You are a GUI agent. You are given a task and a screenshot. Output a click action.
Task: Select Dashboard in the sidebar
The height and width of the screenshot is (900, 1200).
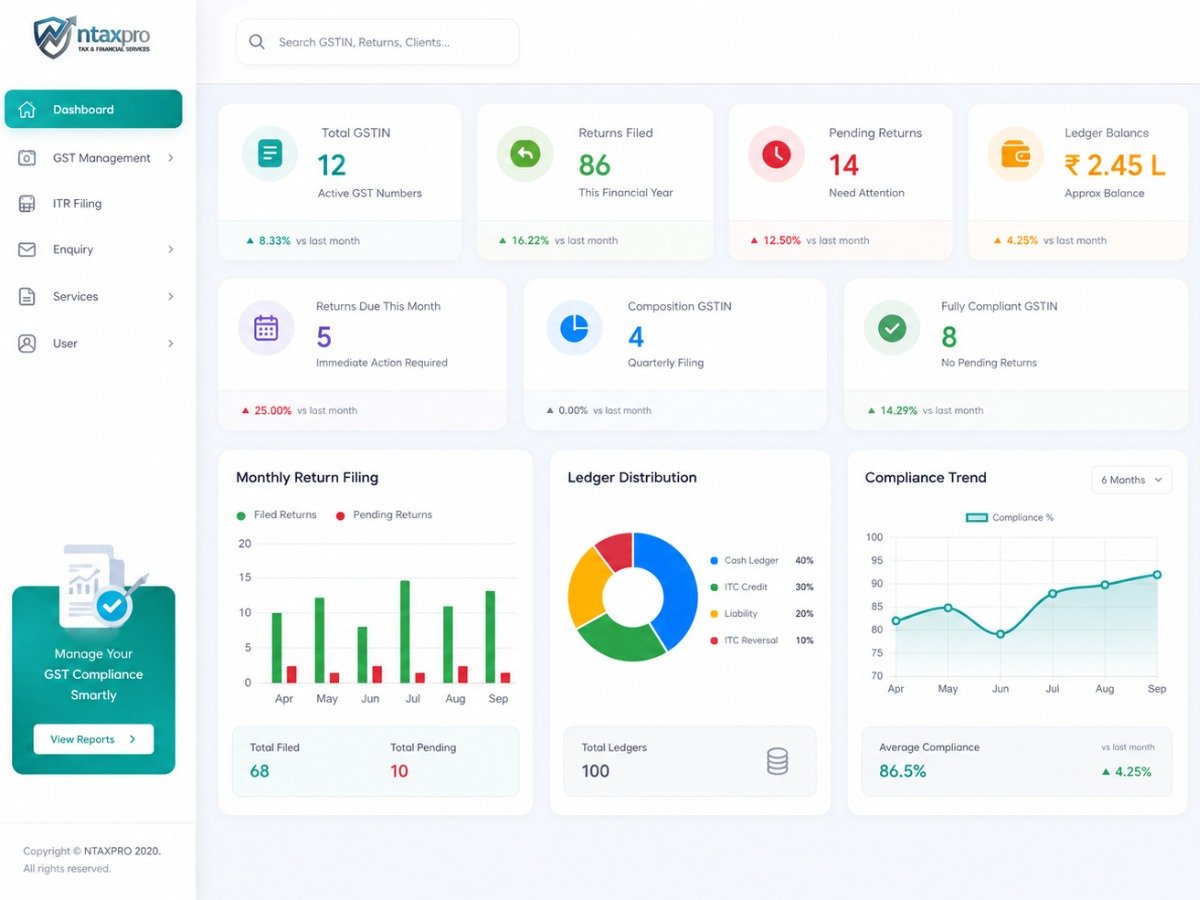94,109
